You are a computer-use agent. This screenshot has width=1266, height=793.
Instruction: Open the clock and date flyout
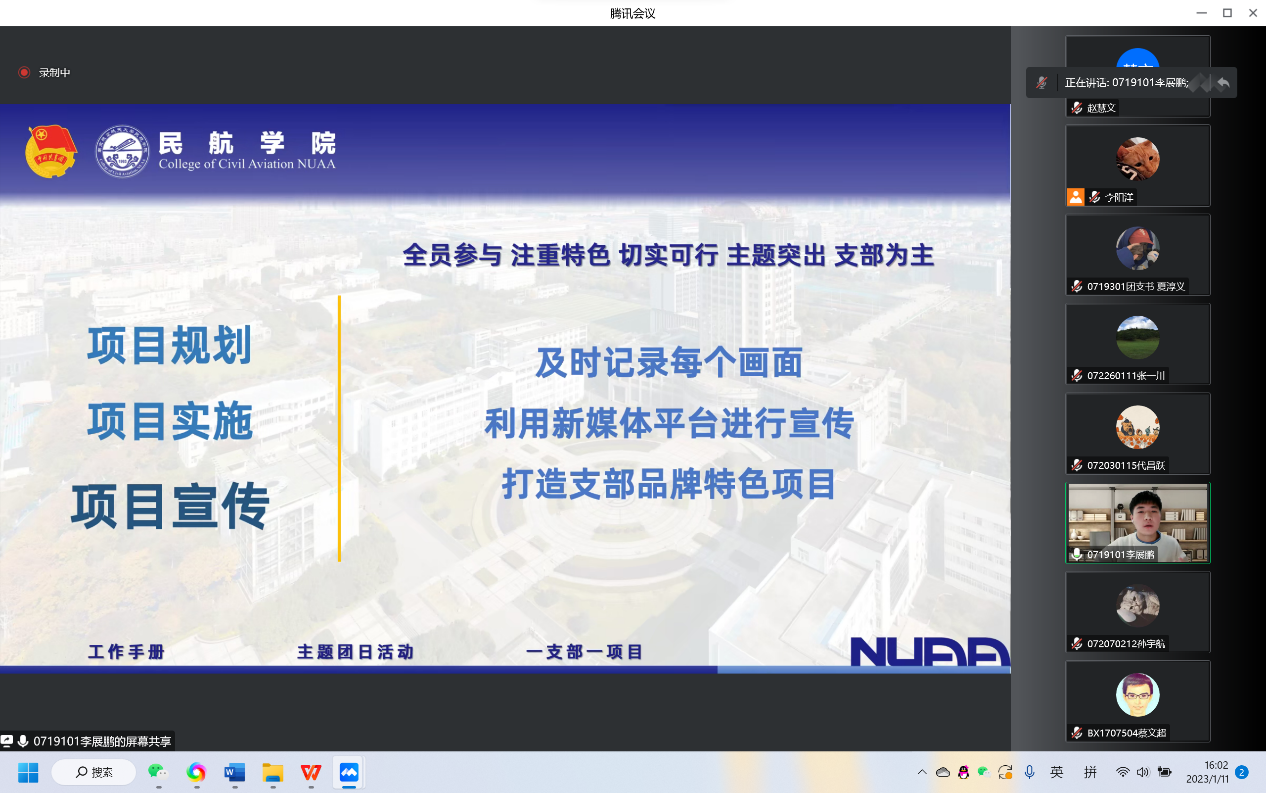click(x=1200, y=772)
